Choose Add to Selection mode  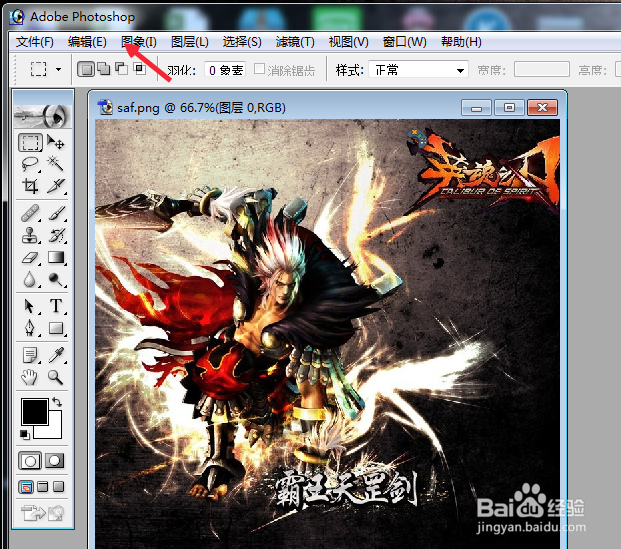104,69
